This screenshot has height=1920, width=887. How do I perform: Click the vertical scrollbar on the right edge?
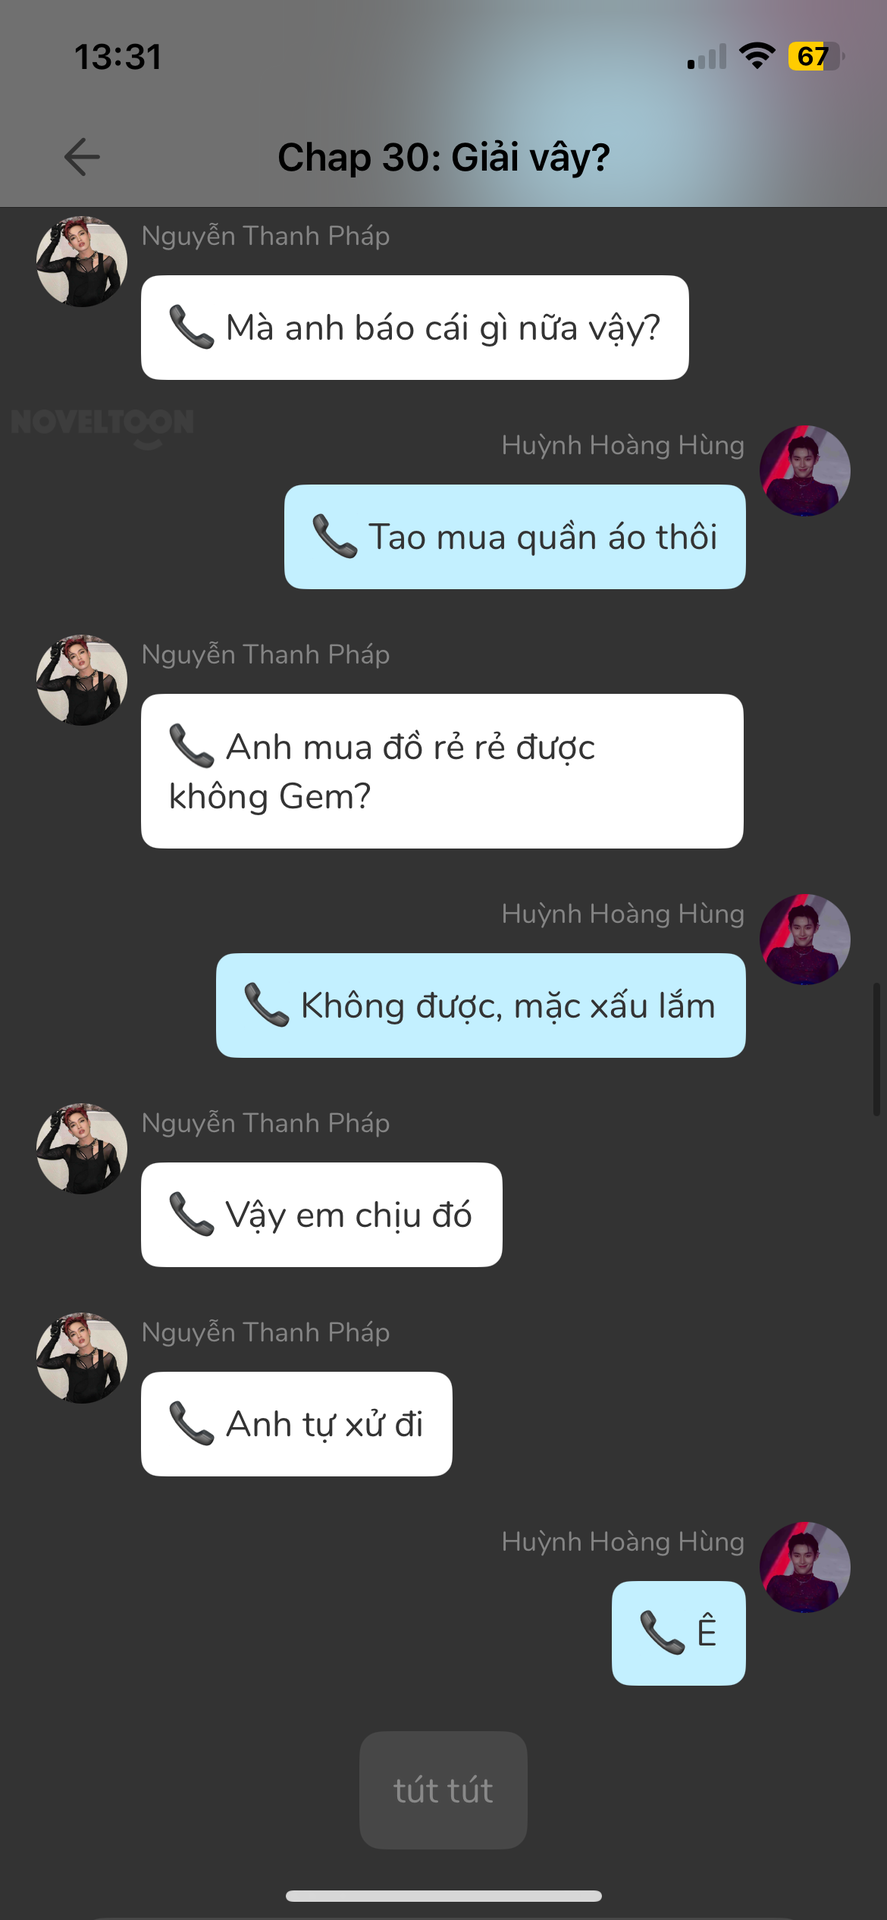[877, 1049]
